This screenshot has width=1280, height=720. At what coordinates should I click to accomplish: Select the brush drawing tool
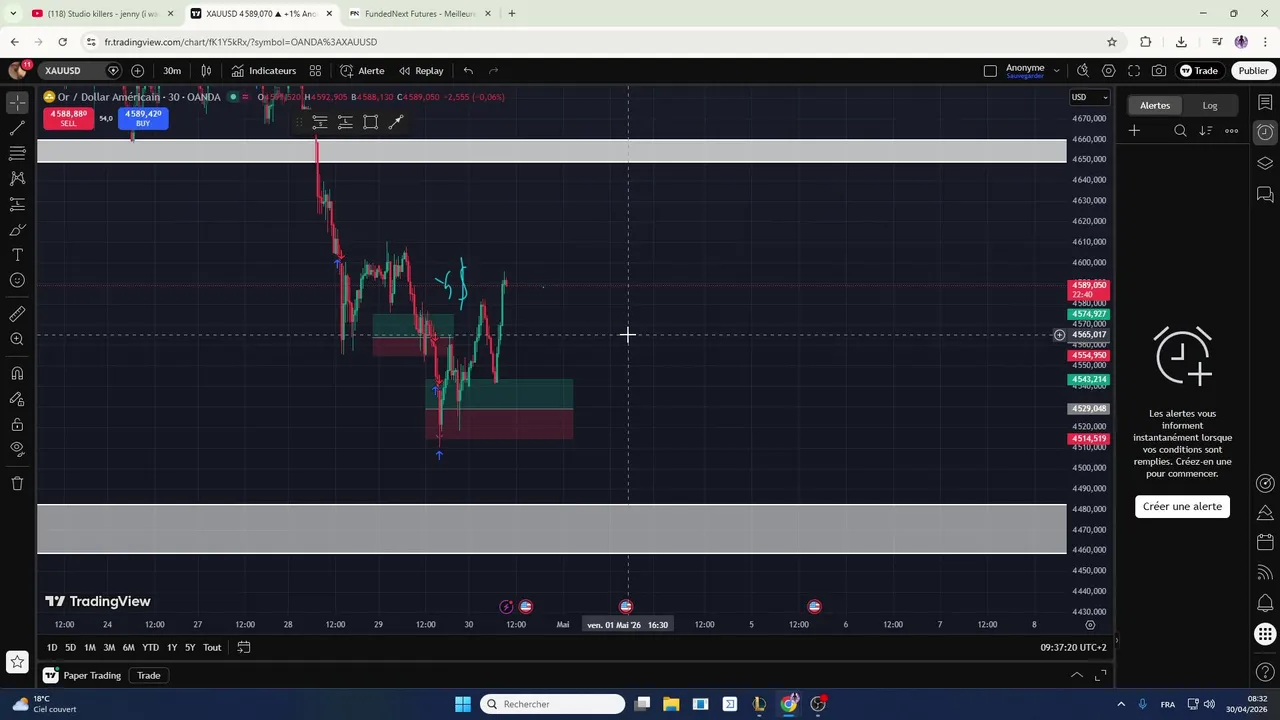(x=17, y=229)
